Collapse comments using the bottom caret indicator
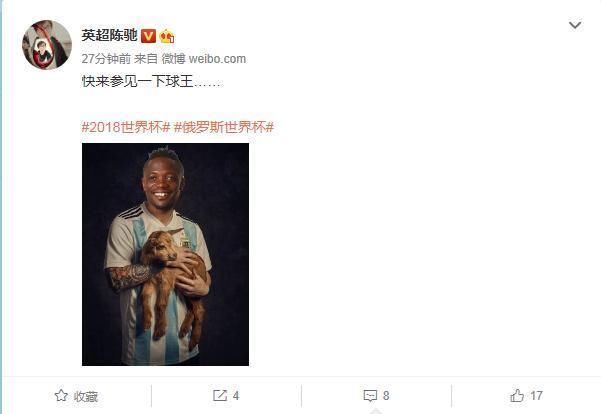This screenshot has width=601, height=414. point(376,411)
